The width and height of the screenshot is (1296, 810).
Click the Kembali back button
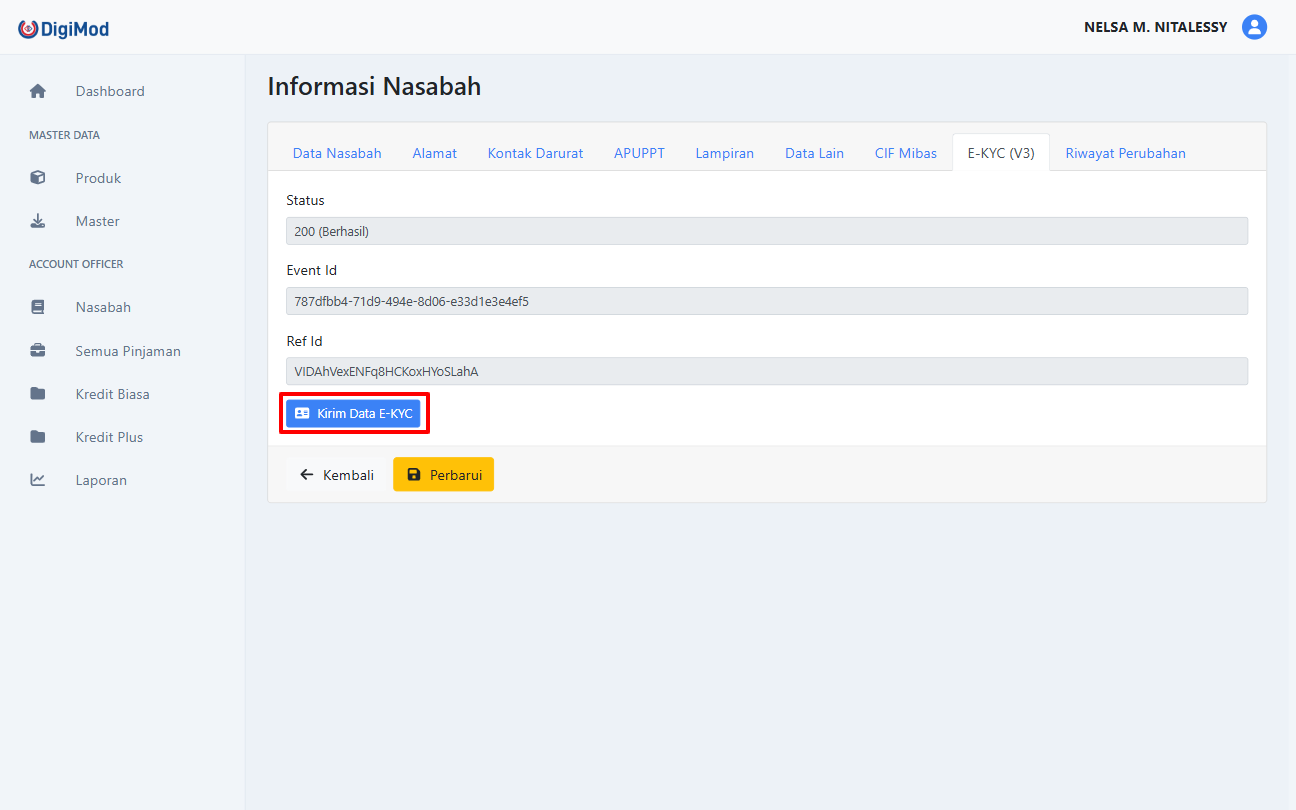pyautogui.click(x=336, y=475)
